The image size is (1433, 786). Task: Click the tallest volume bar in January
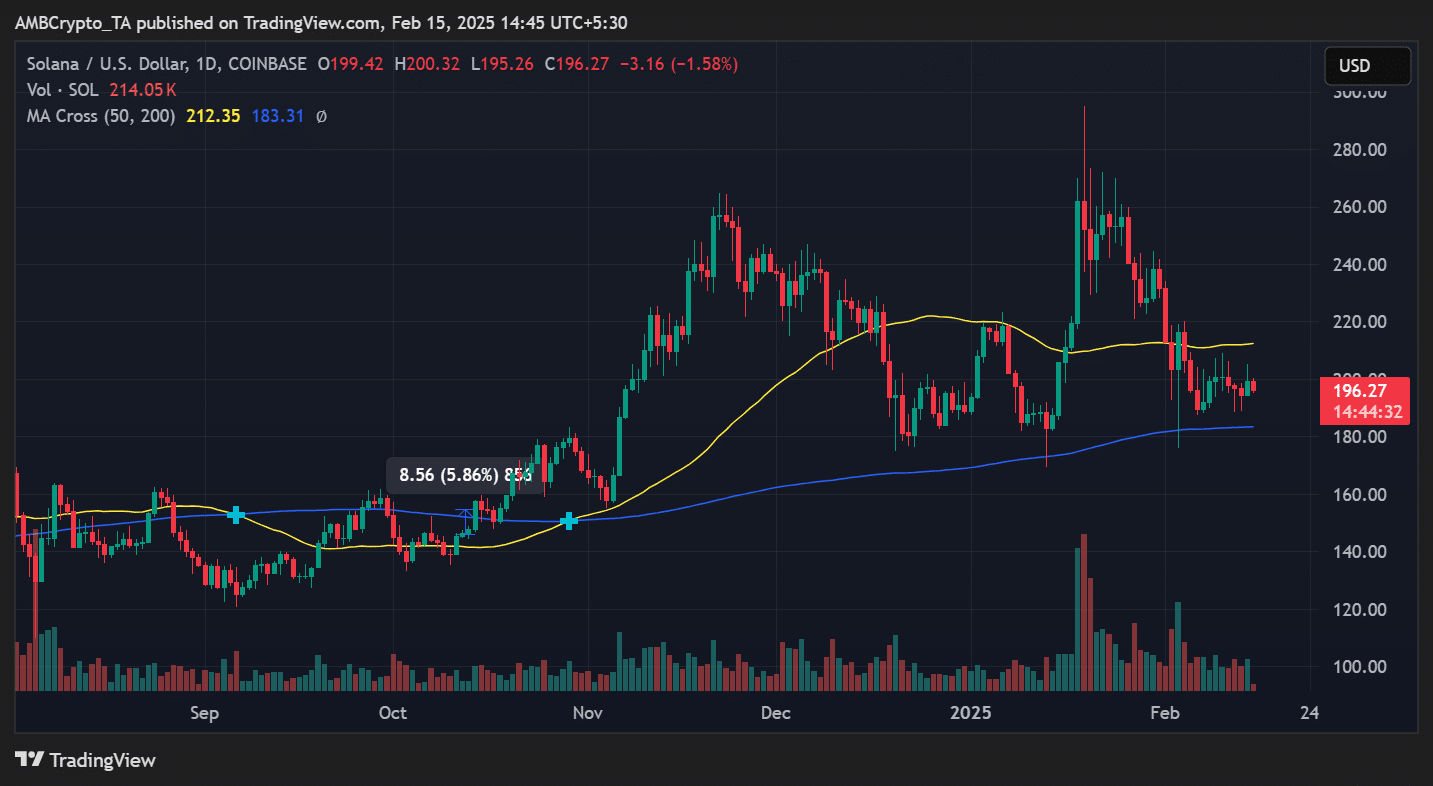point(1083,612)
